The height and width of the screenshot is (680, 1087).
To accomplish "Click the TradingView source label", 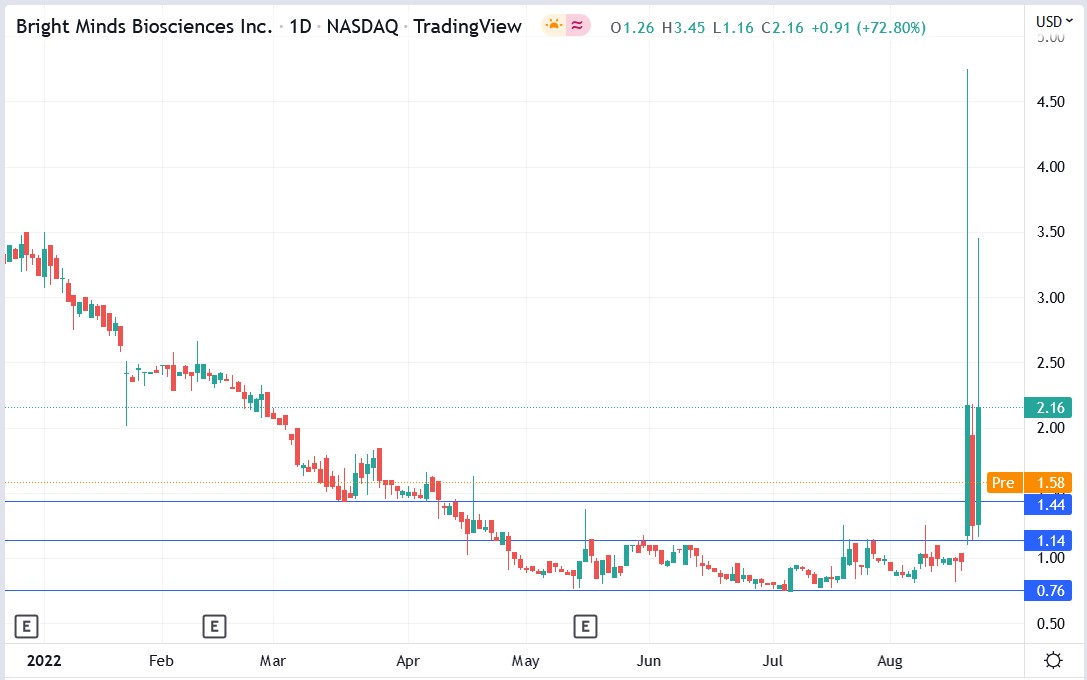I will (x=468, y=27).
